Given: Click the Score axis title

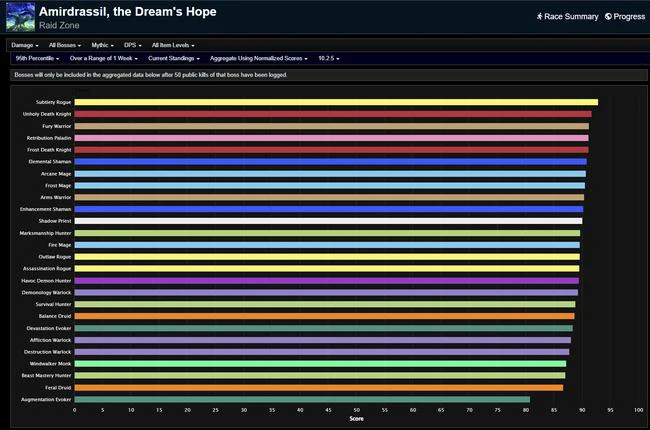Looking at the screenshot, I should point(357,419).
